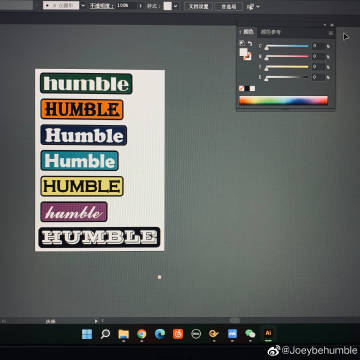Click the horizontal scrollbar thumb
The height and width of the screenshot is (360, 360).
coord(235,320)
